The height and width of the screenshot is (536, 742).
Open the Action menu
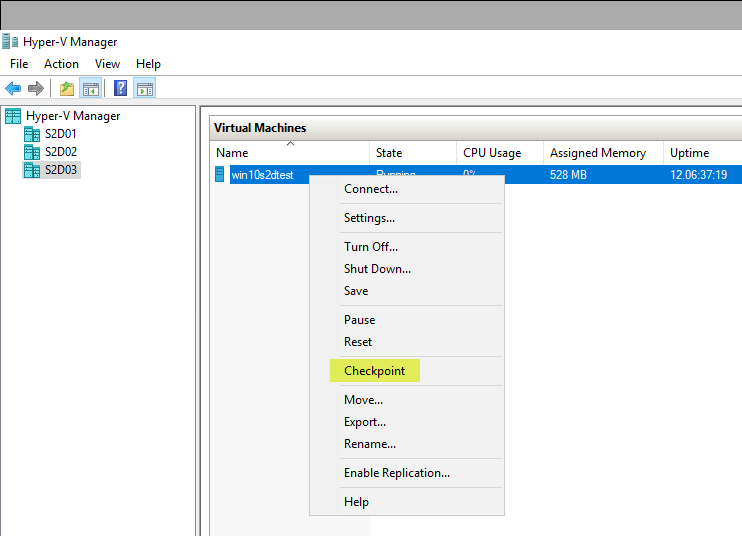coord(62,64)
